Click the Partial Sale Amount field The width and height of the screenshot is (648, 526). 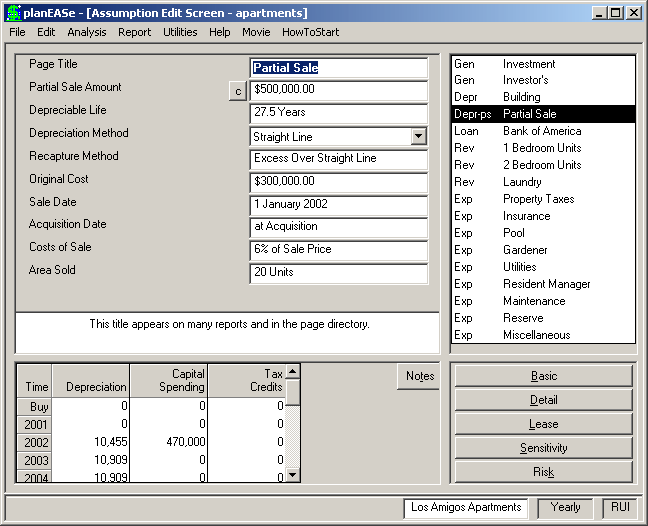[339, 90]
